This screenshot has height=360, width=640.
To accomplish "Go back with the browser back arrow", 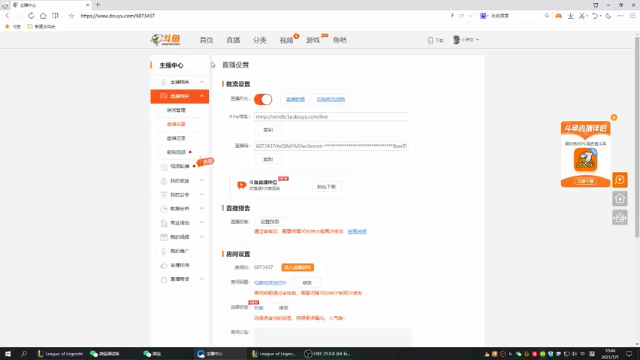I will (7, 16).
